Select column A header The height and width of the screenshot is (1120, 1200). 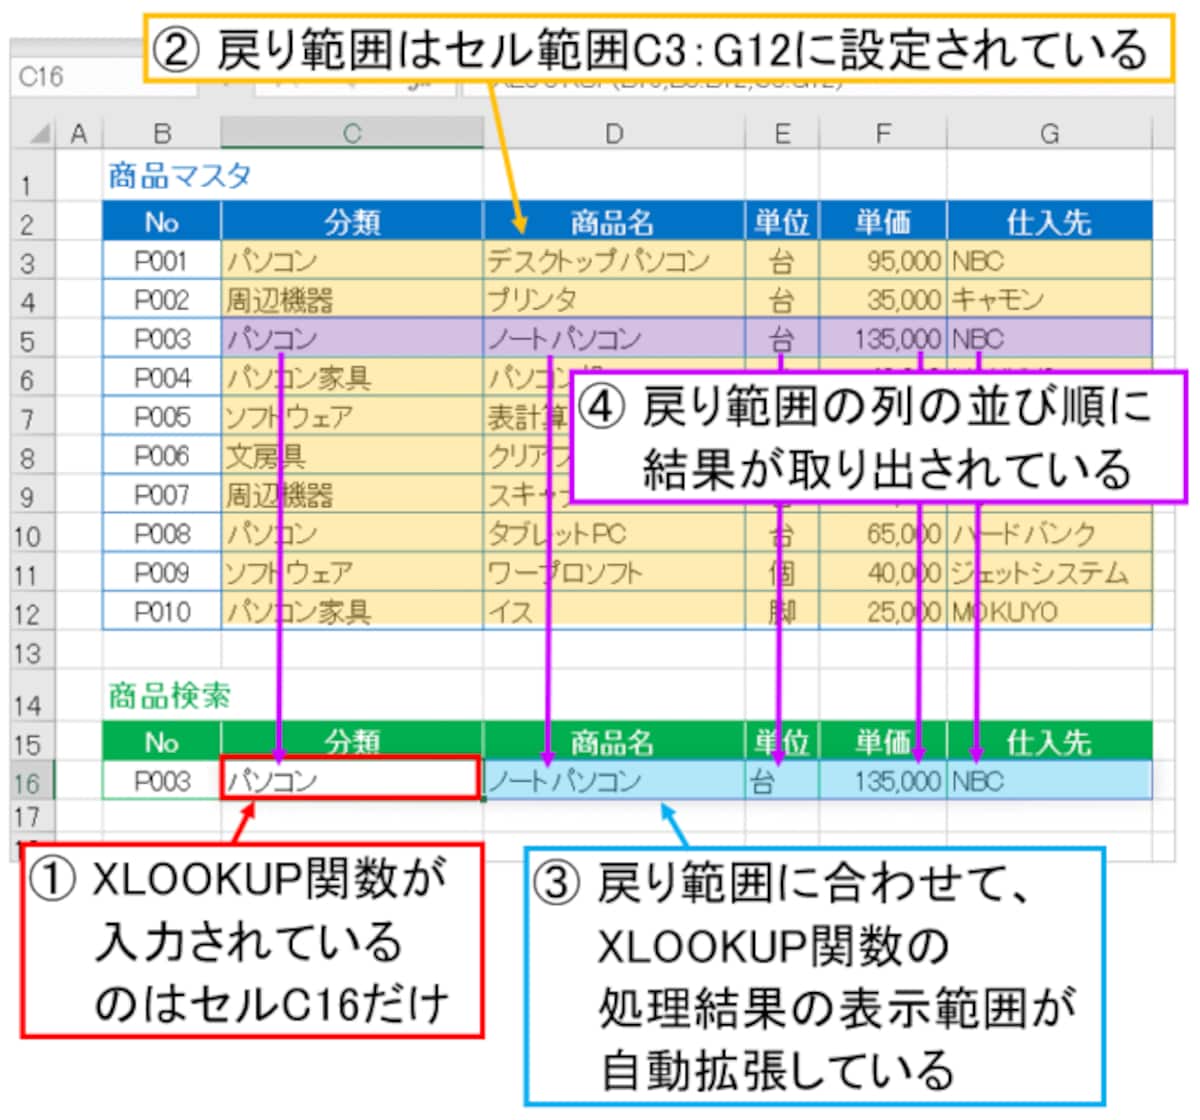79,133
